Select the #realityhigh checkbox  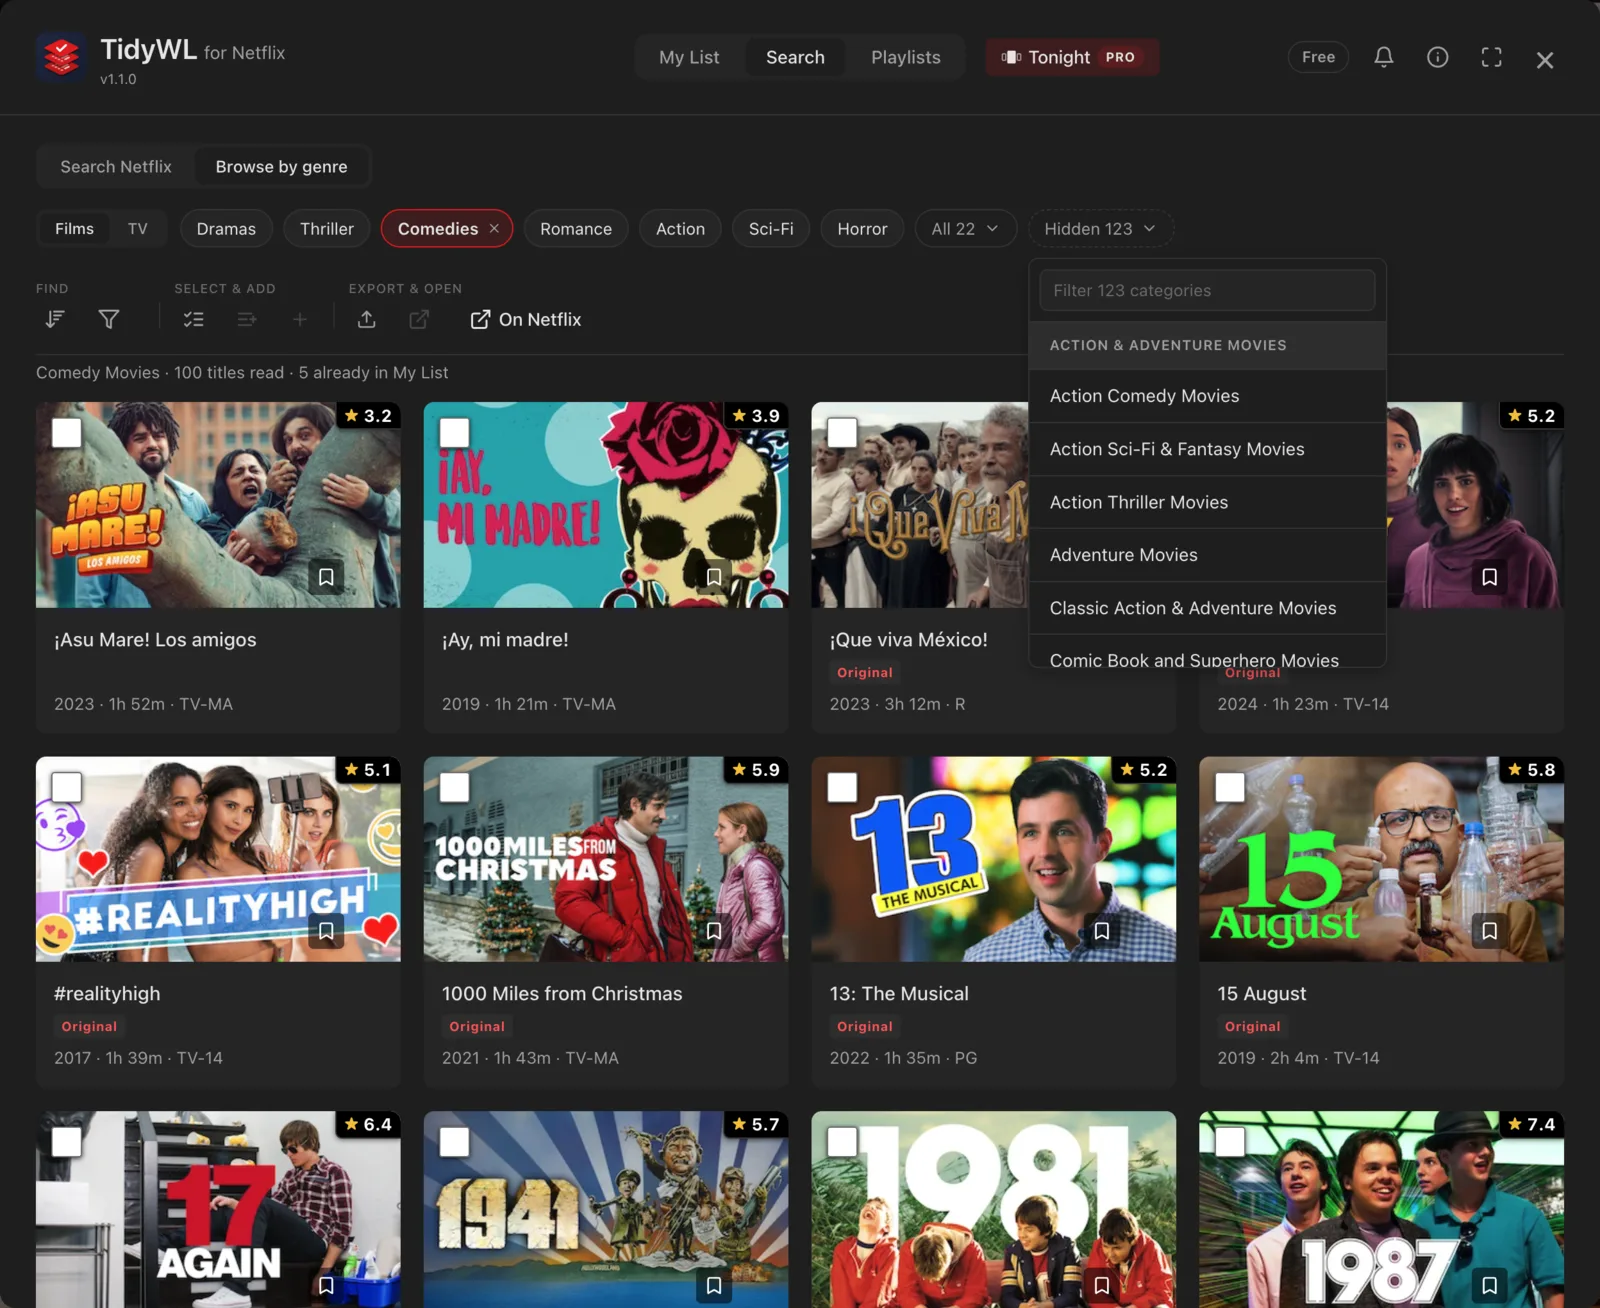[67, 787]
